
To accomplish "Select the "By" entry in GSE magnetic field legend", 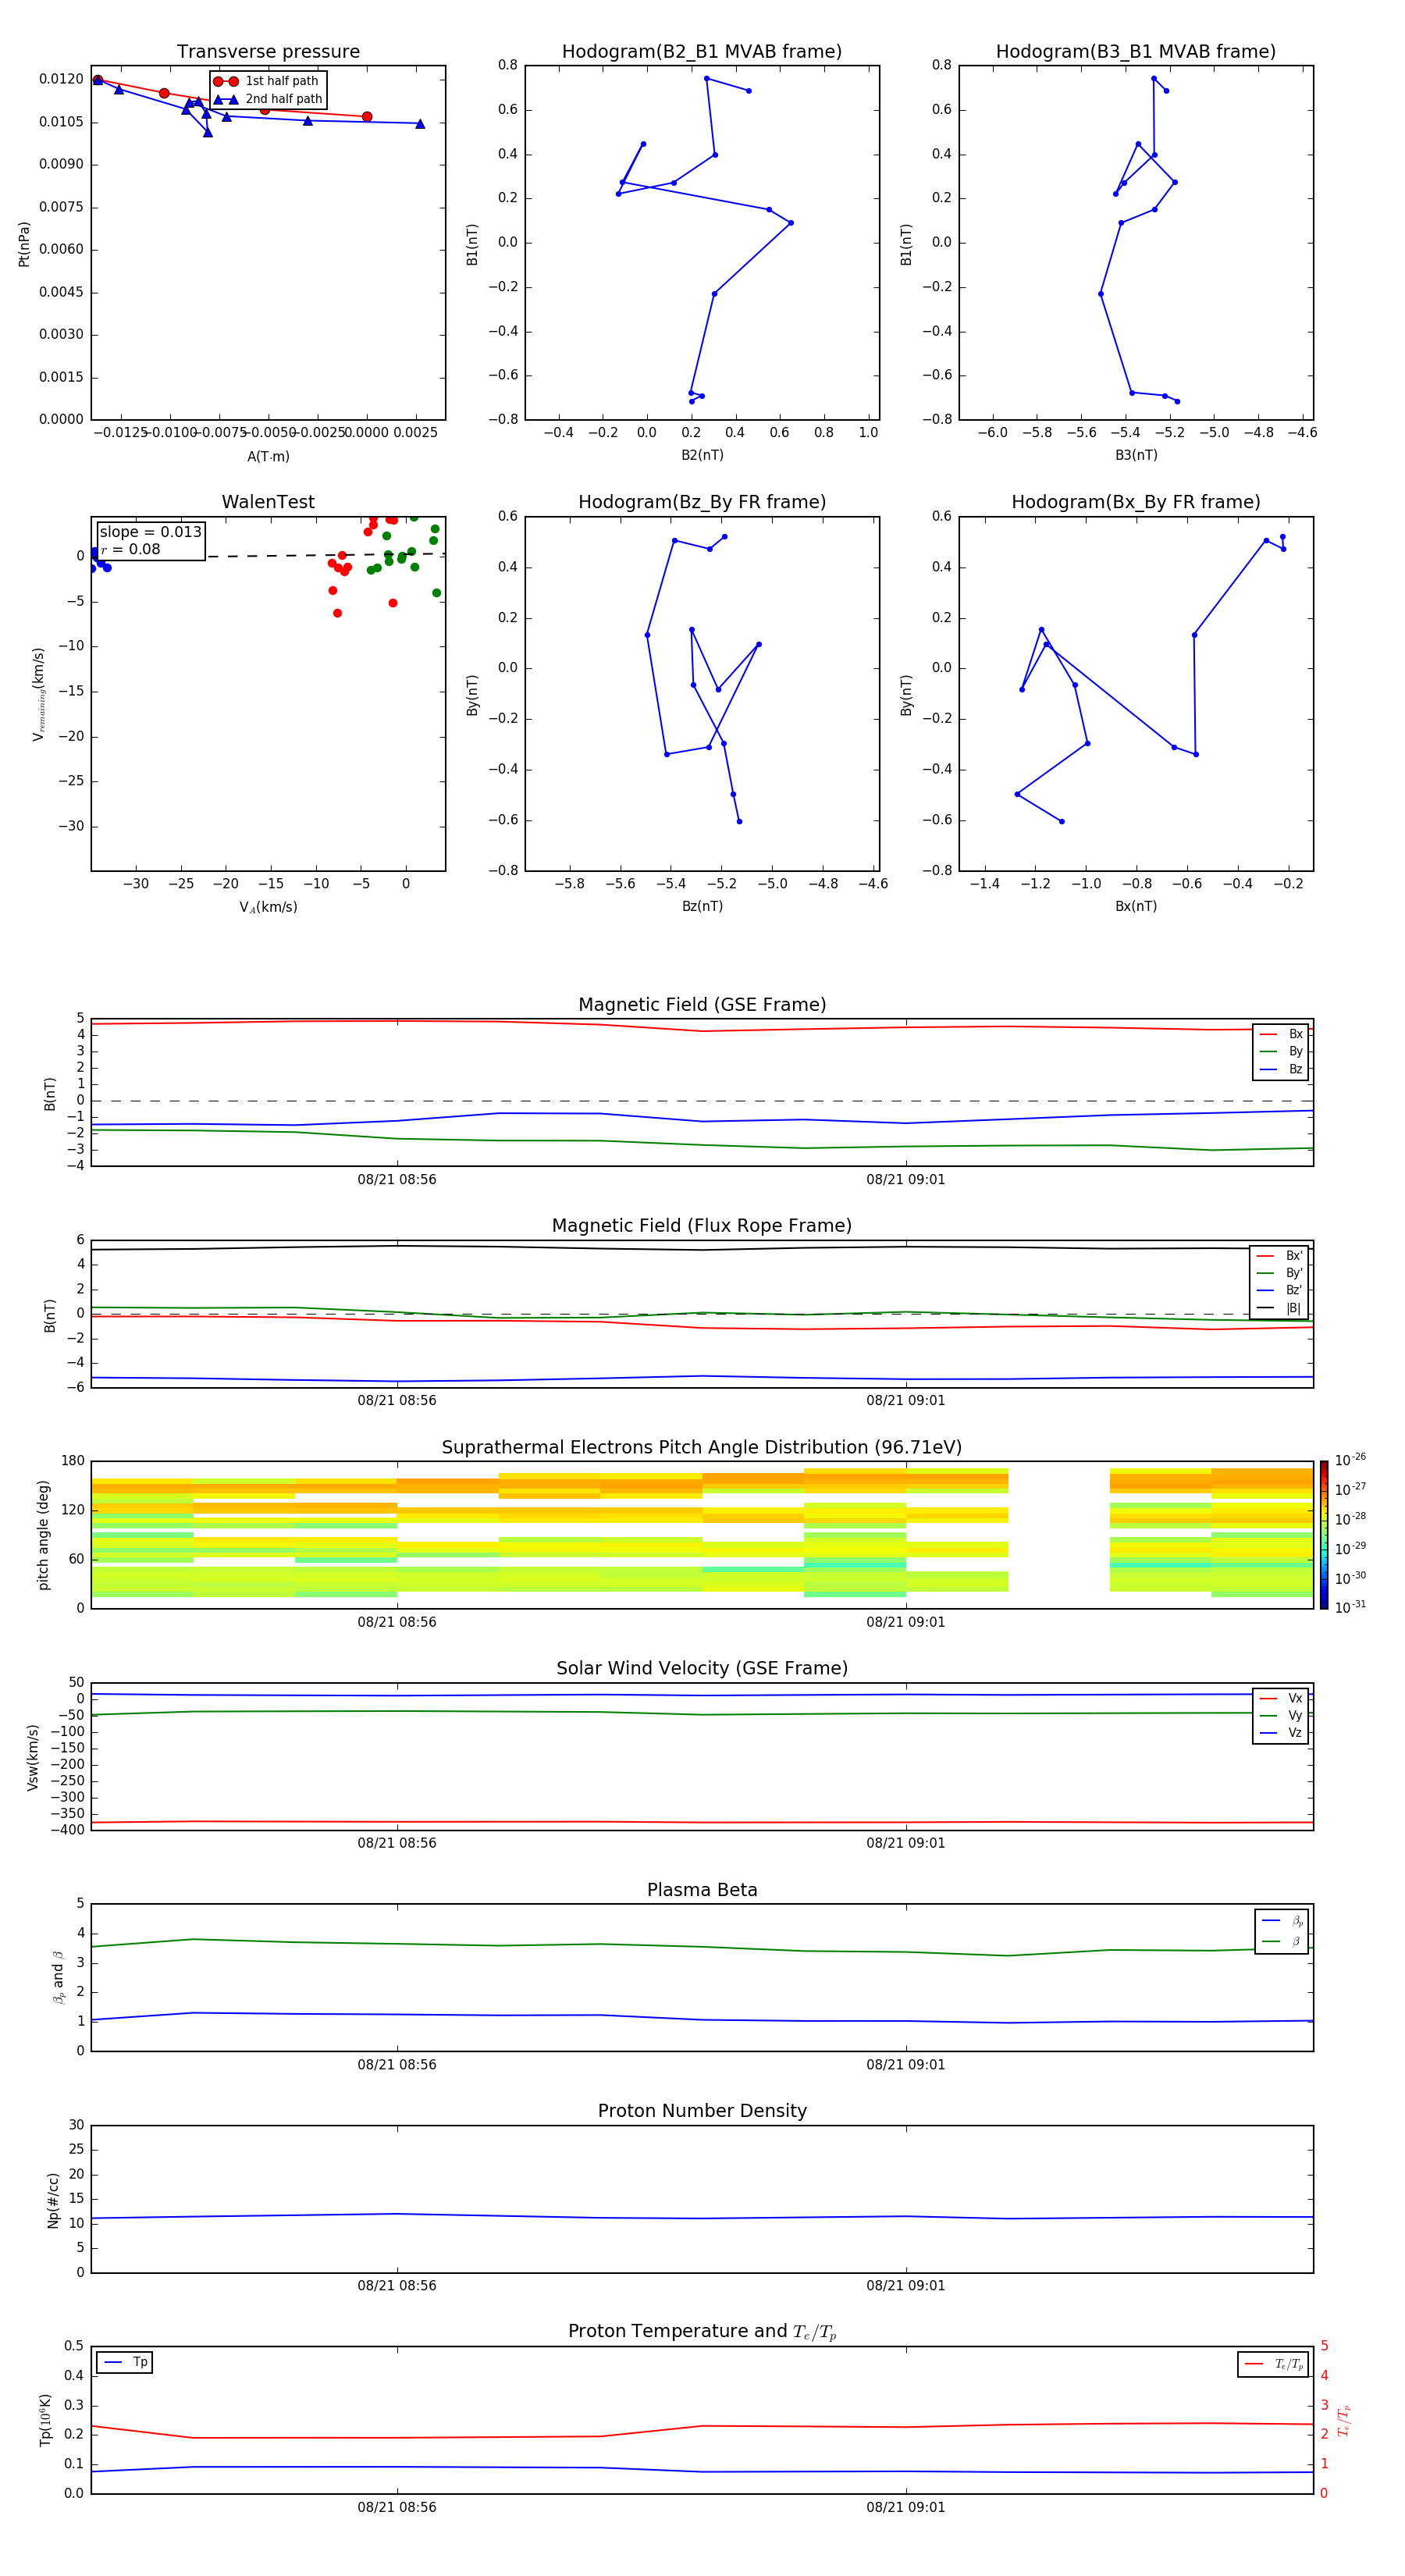I will tap(1281, 1052).
